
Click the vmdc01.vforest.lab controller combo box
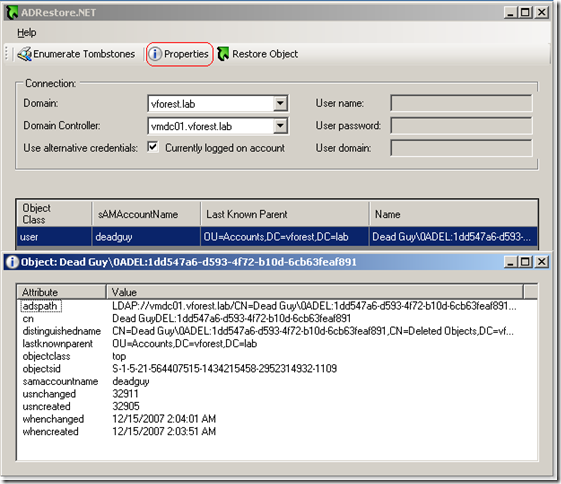(x=218, y=126)
